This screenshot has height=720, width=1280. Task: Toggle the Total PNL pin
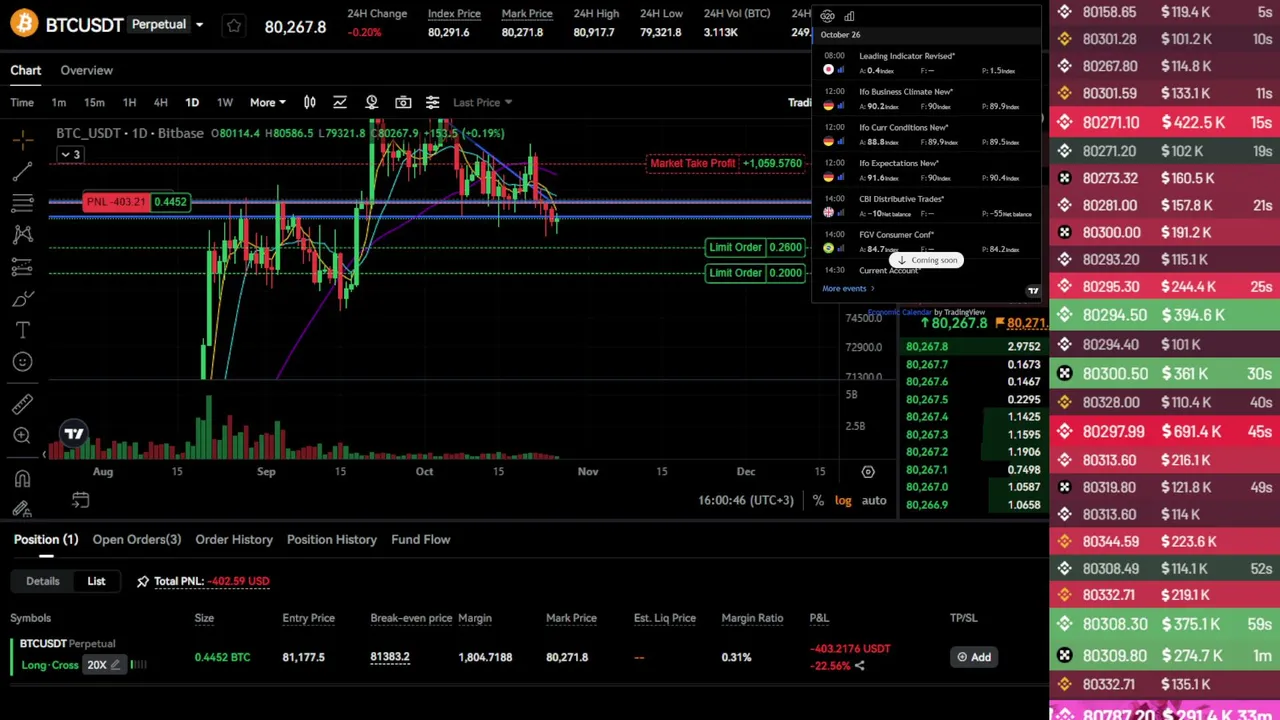[143, 581]
